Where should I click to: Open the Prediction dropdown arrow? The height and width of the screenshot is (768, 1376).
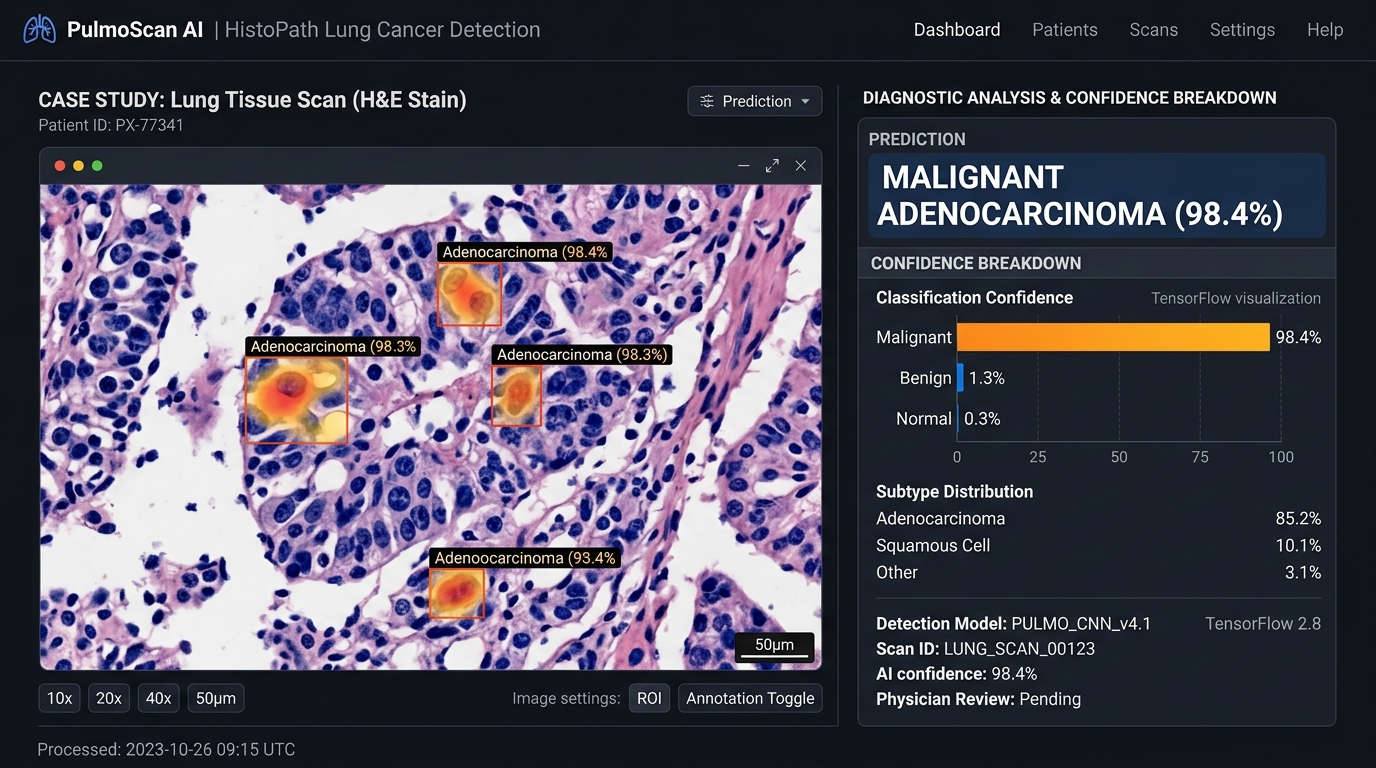click(x=805, y=101)
